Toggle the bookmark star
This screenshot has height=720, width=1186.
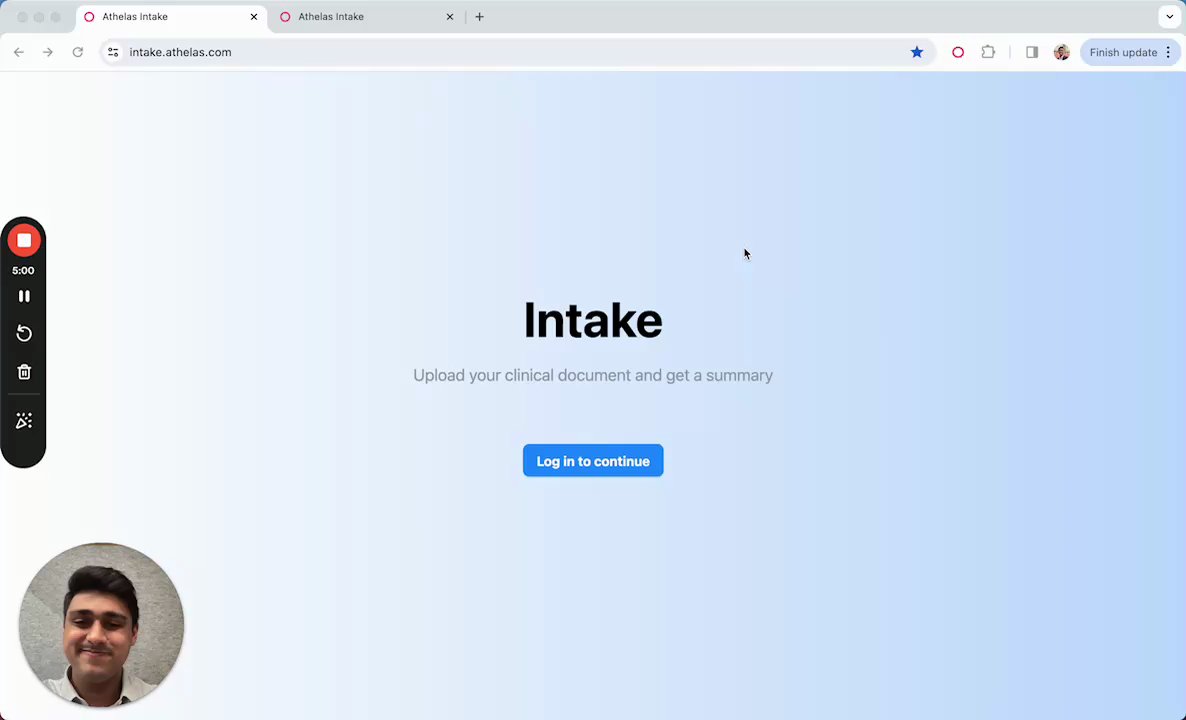coord(917,52)
